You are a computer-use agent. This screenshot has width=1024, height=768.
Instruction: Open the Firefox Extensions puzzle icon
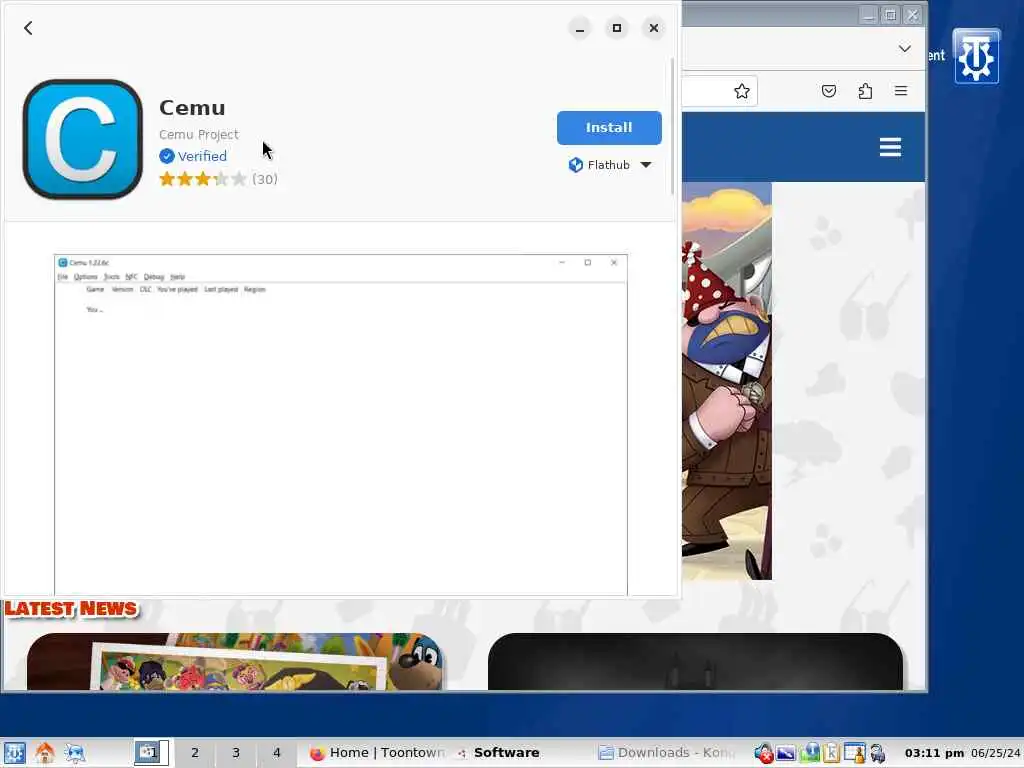pos(865,91)
